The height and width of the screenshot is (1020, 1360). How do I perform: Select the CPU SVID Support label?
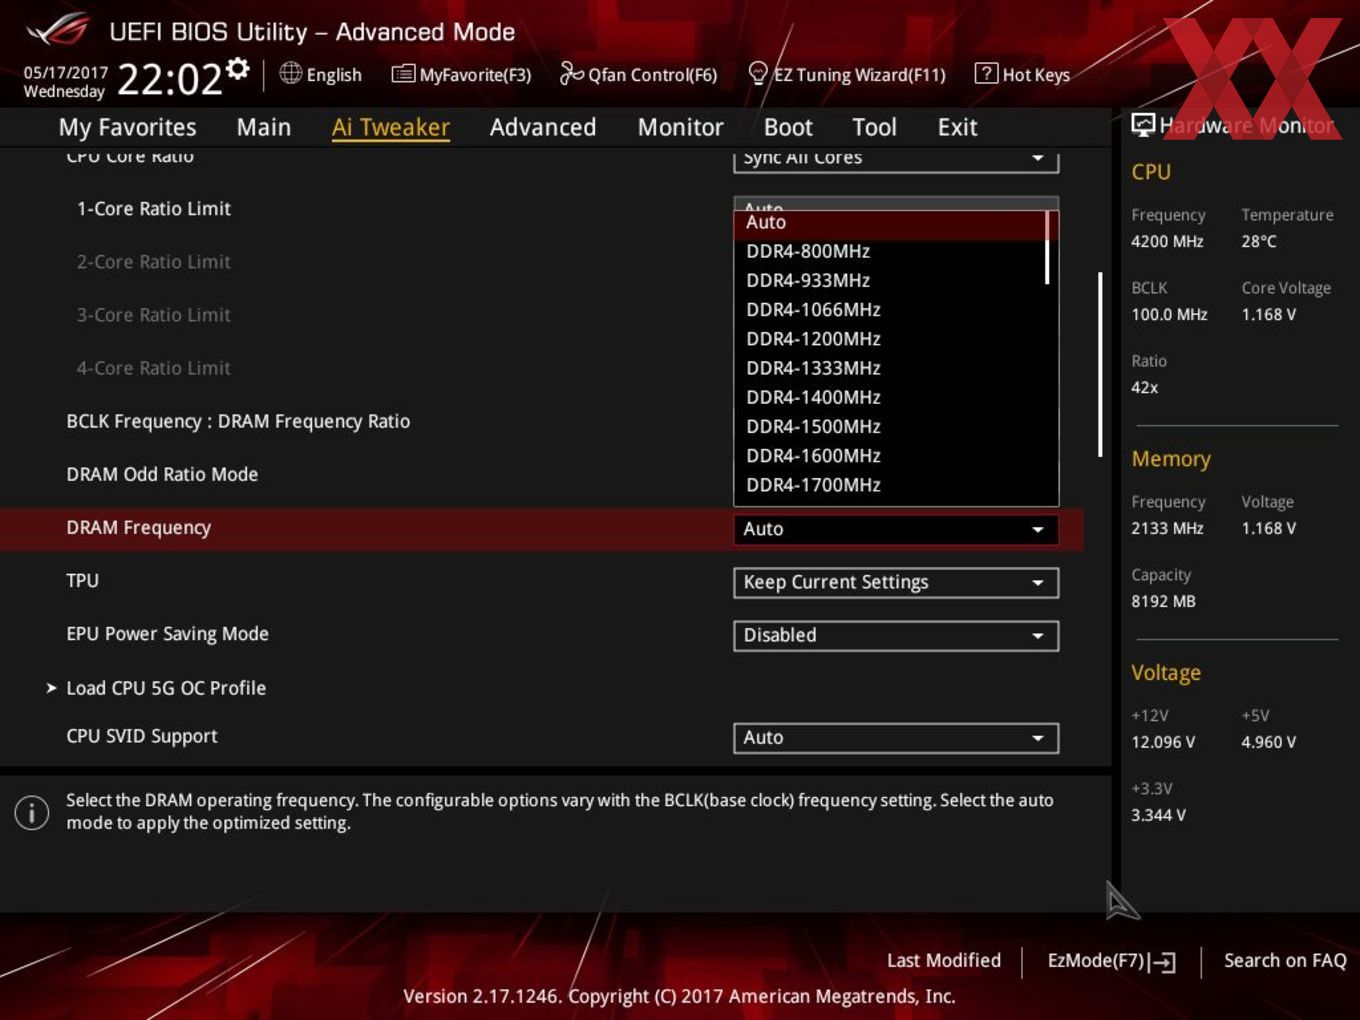tap(142, 736)
